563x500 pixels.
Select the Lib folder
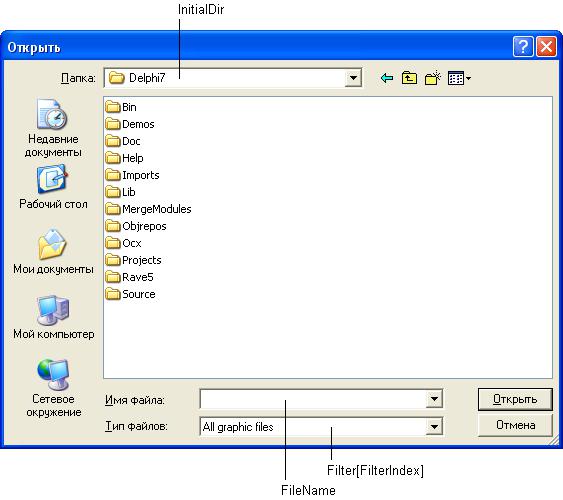pos(120,192)
